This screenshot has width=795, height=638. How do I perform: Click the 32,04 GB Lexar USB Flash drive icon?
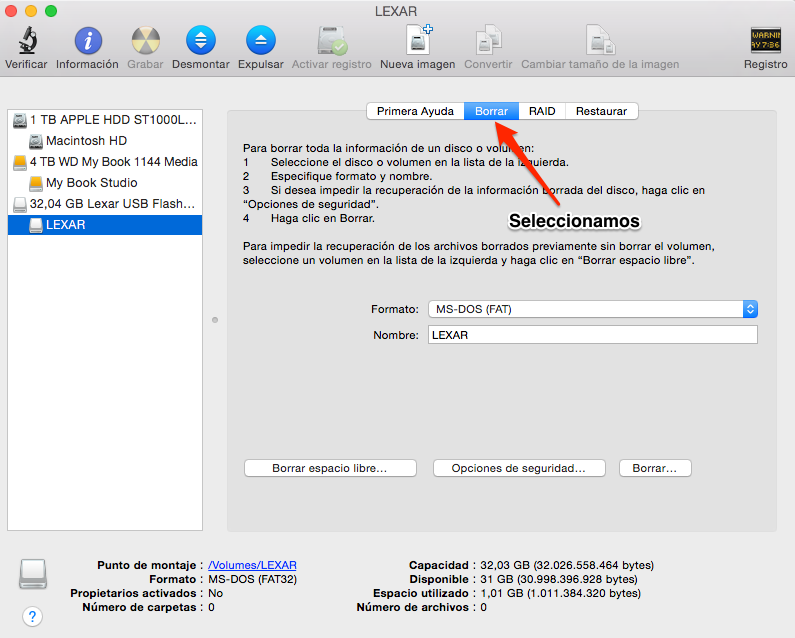[20, 204]
